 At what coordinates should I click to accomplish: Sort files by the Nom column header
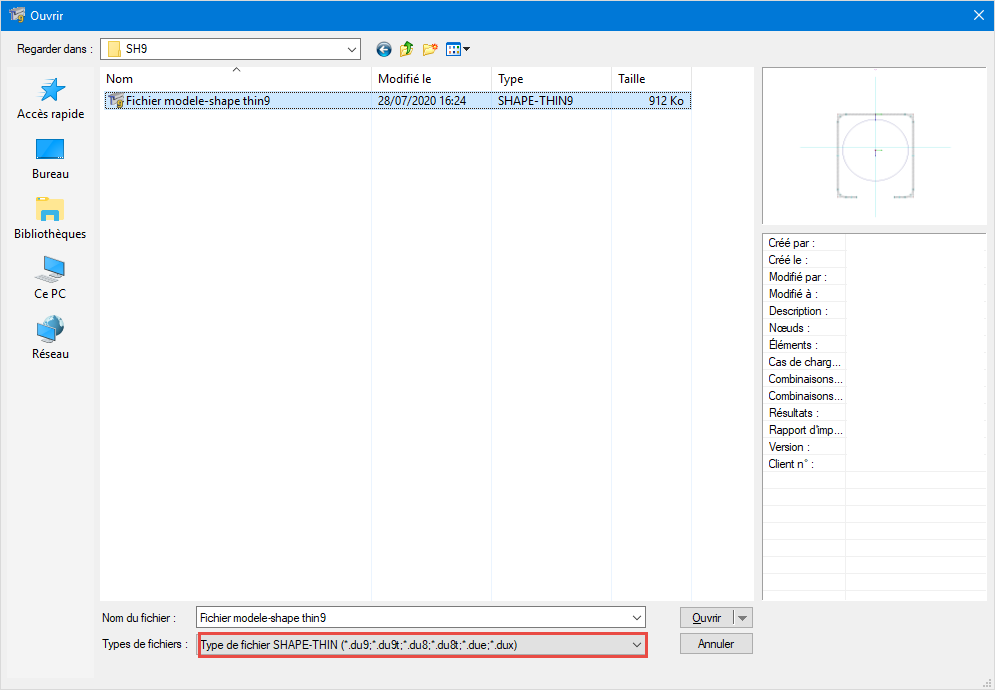pos(237,78)
